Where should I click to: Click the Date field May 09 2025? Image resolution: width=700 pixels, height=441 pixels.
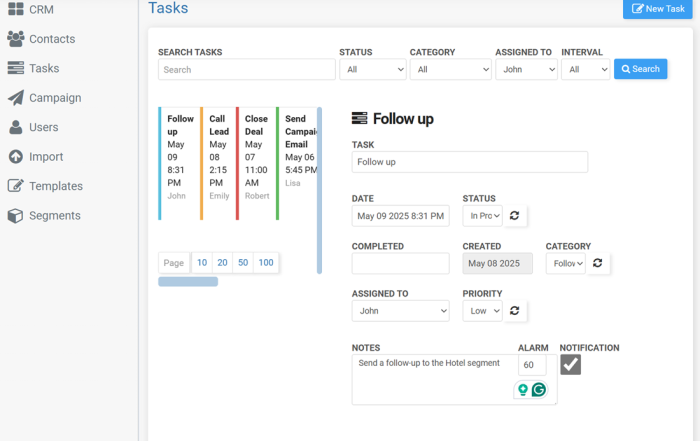click(x=400, y=216)
